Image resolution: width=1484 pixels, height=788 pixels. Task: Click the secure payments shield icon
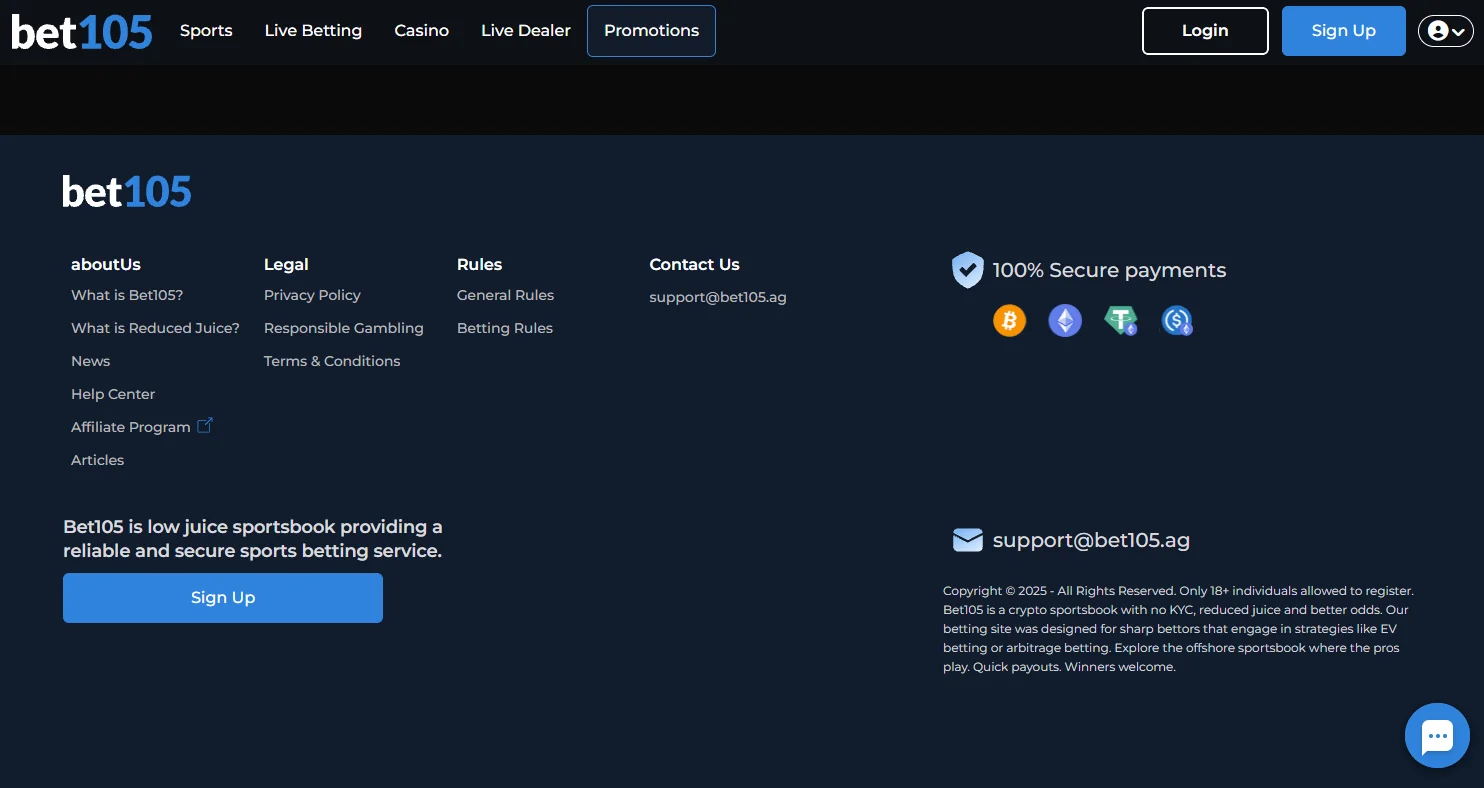coord(967,270)
